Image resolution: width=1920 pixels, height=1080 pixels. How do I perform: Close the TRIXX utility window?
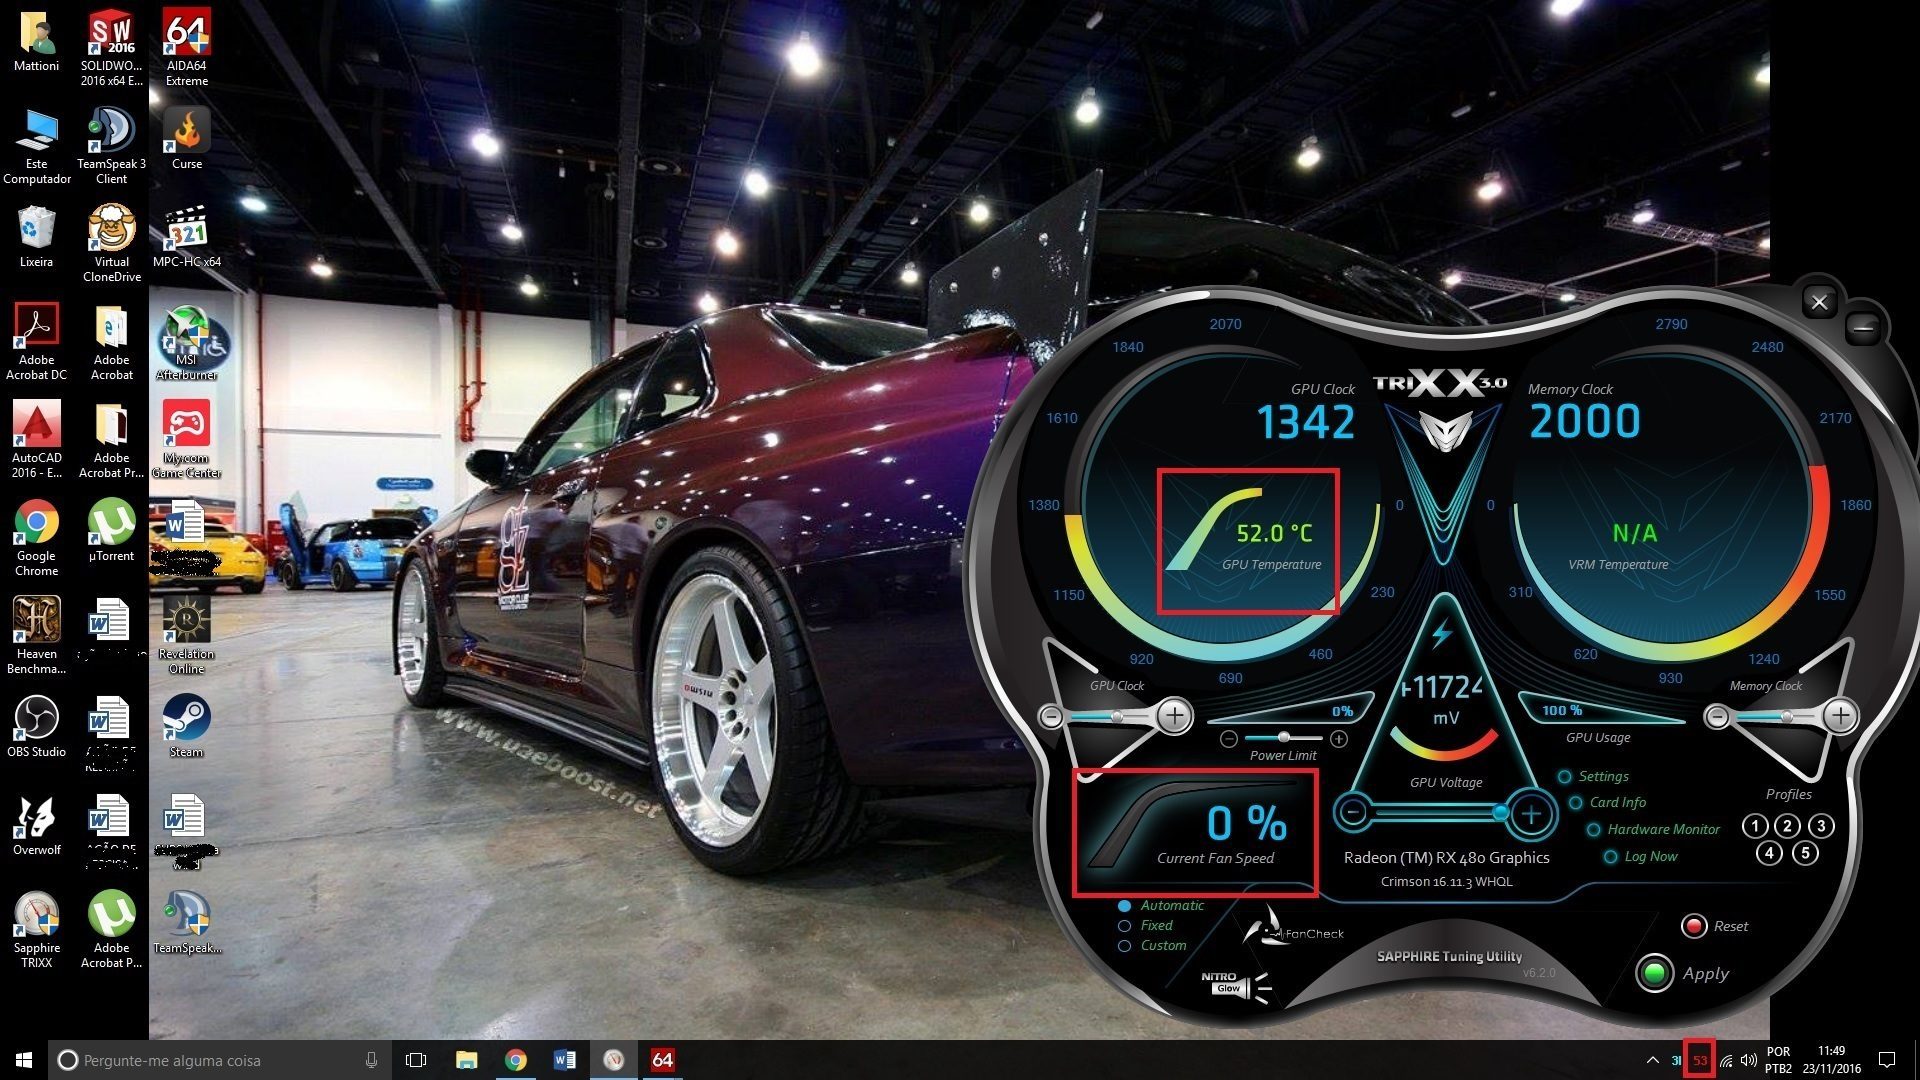tap(1820, 302)
